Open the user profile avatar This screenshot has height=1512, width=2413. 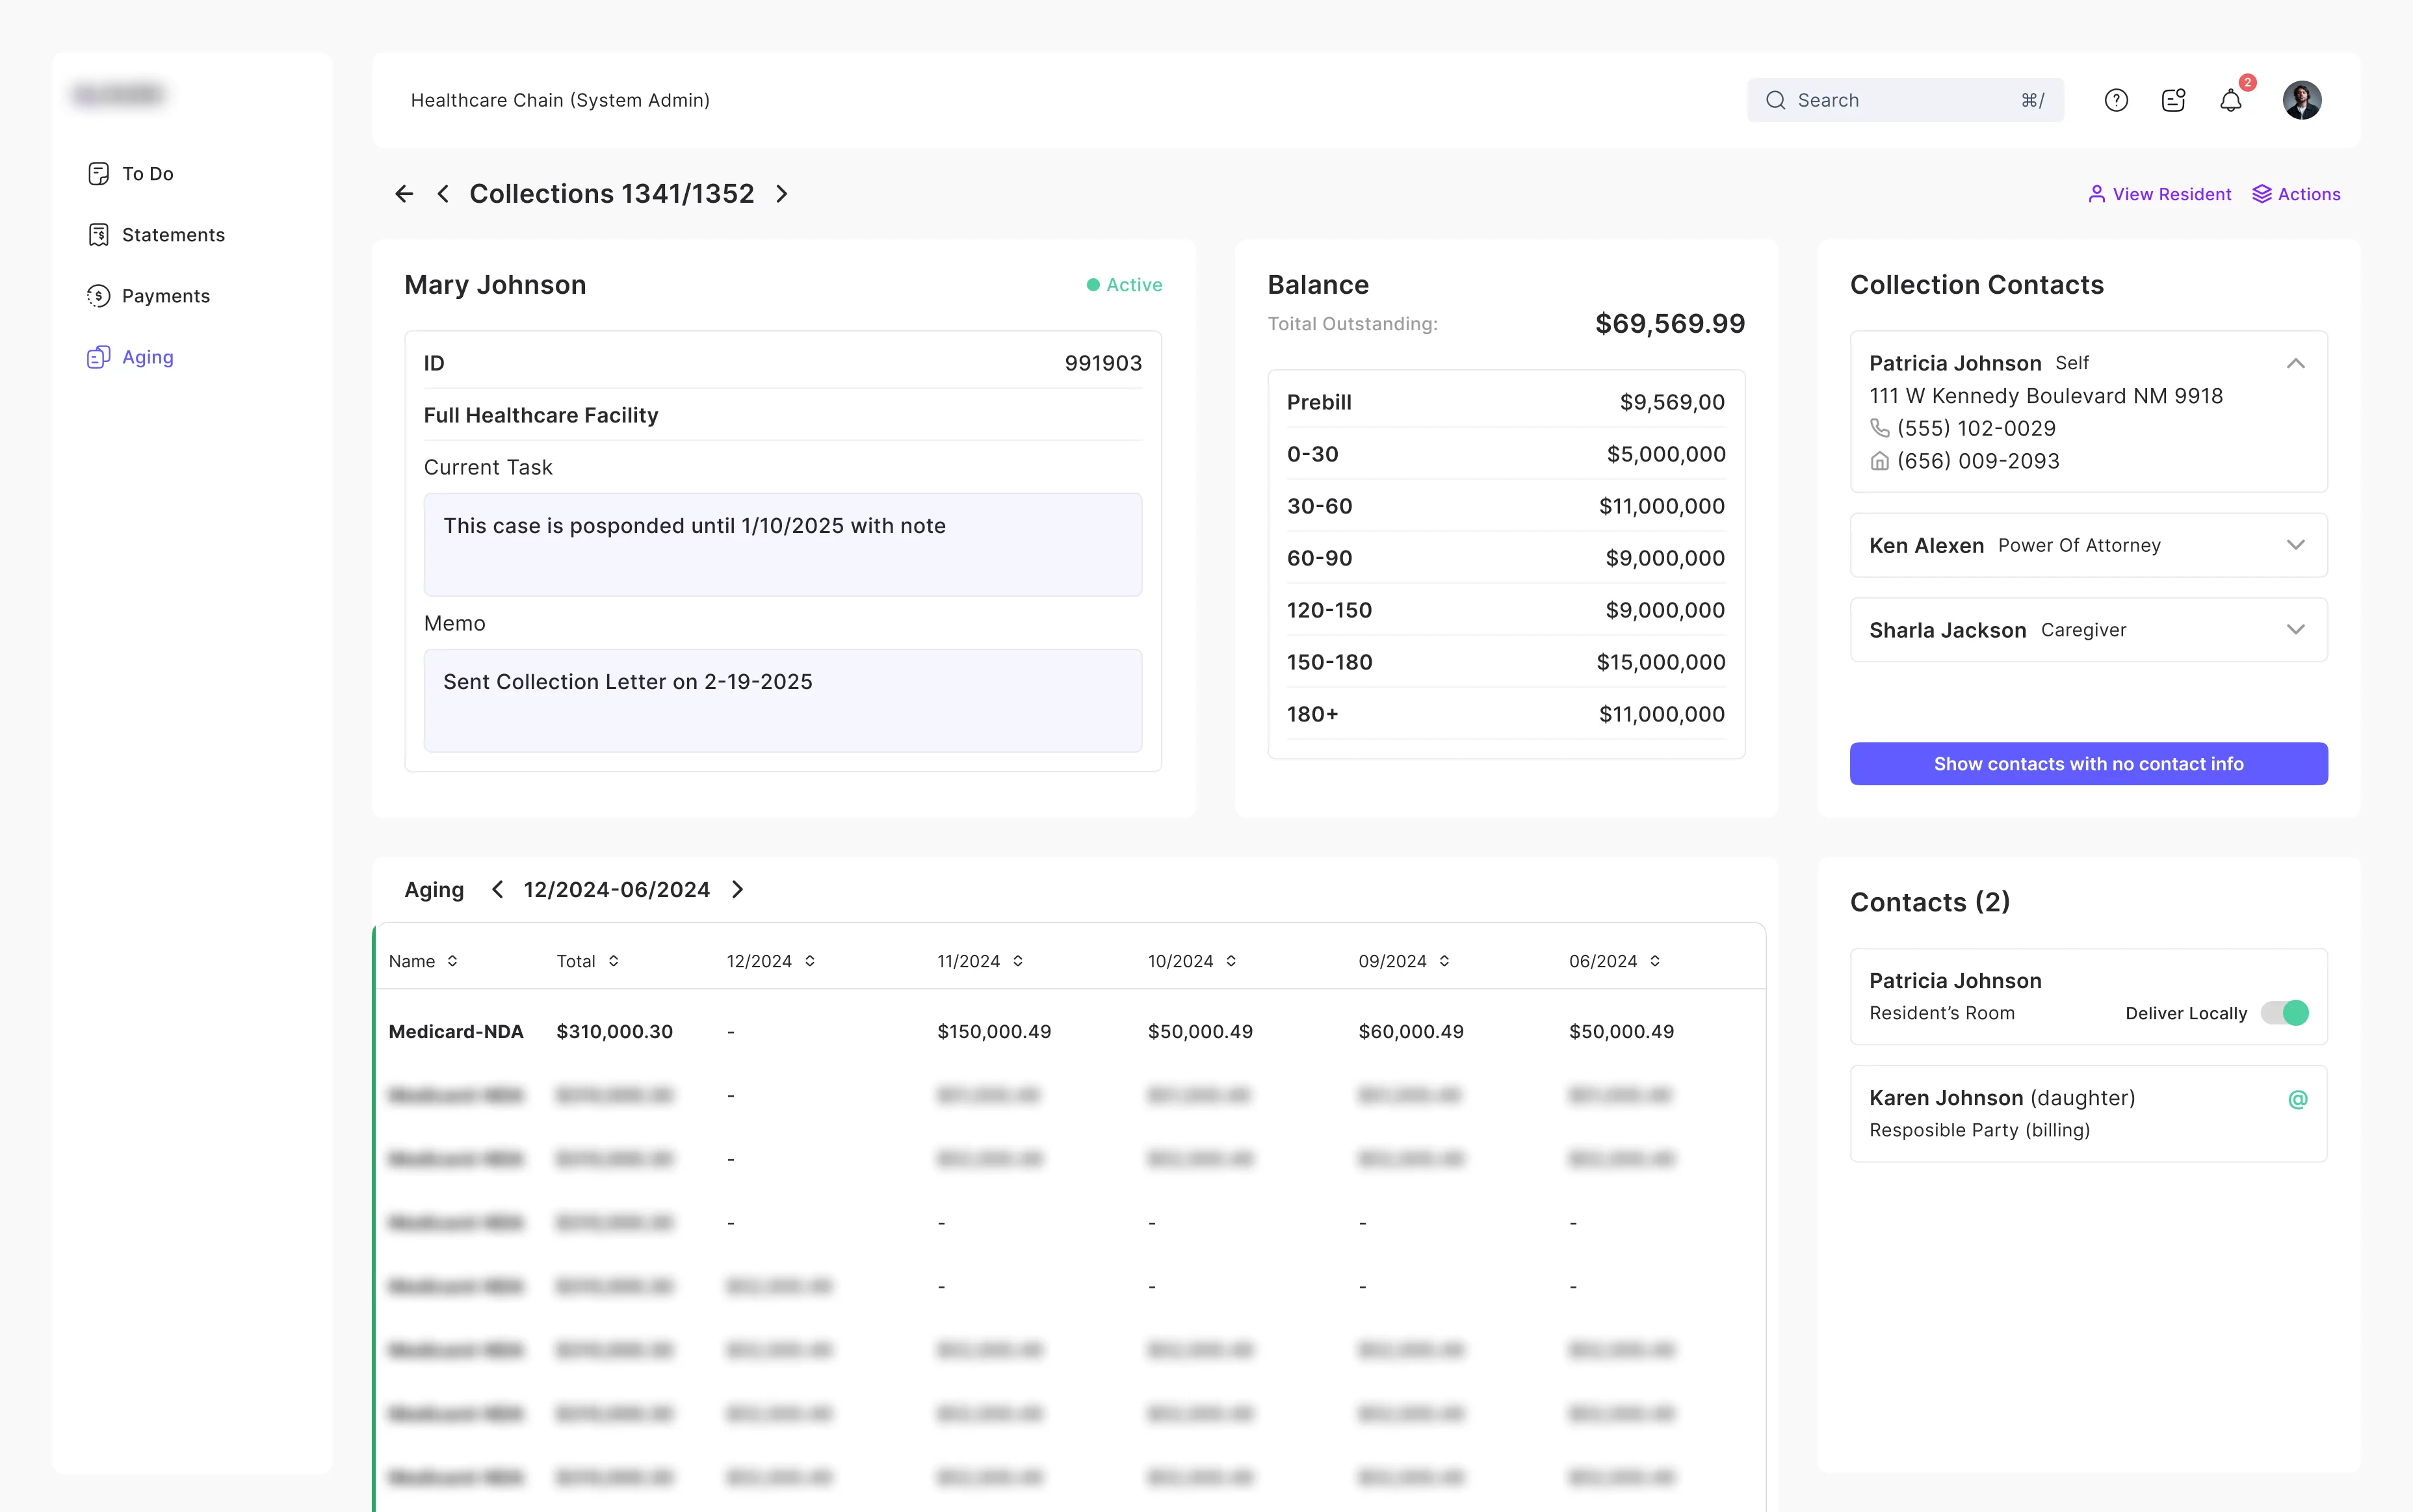2302,100
